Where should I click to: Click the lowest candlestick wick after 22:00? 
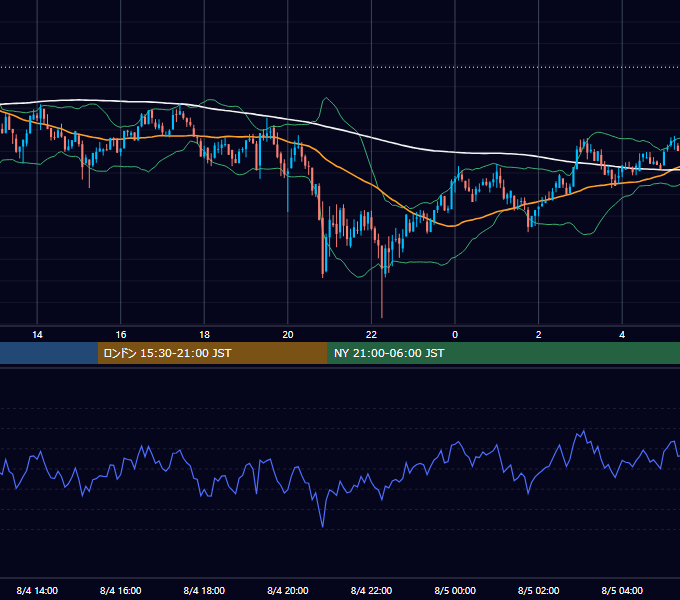[x=382, y=295]
